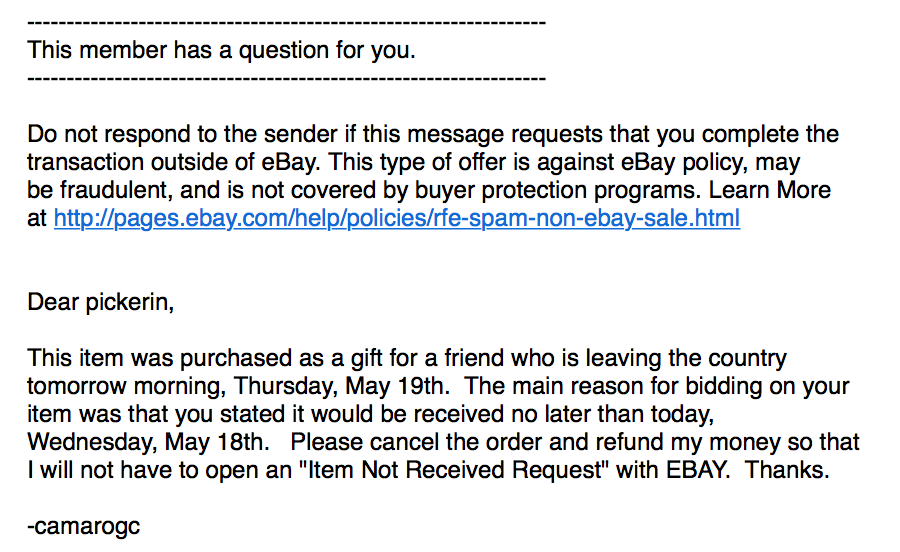The image size is (900, 552).
Task: Click the text 'Thursday, May 19th'
Action: [x=339, y=386]
